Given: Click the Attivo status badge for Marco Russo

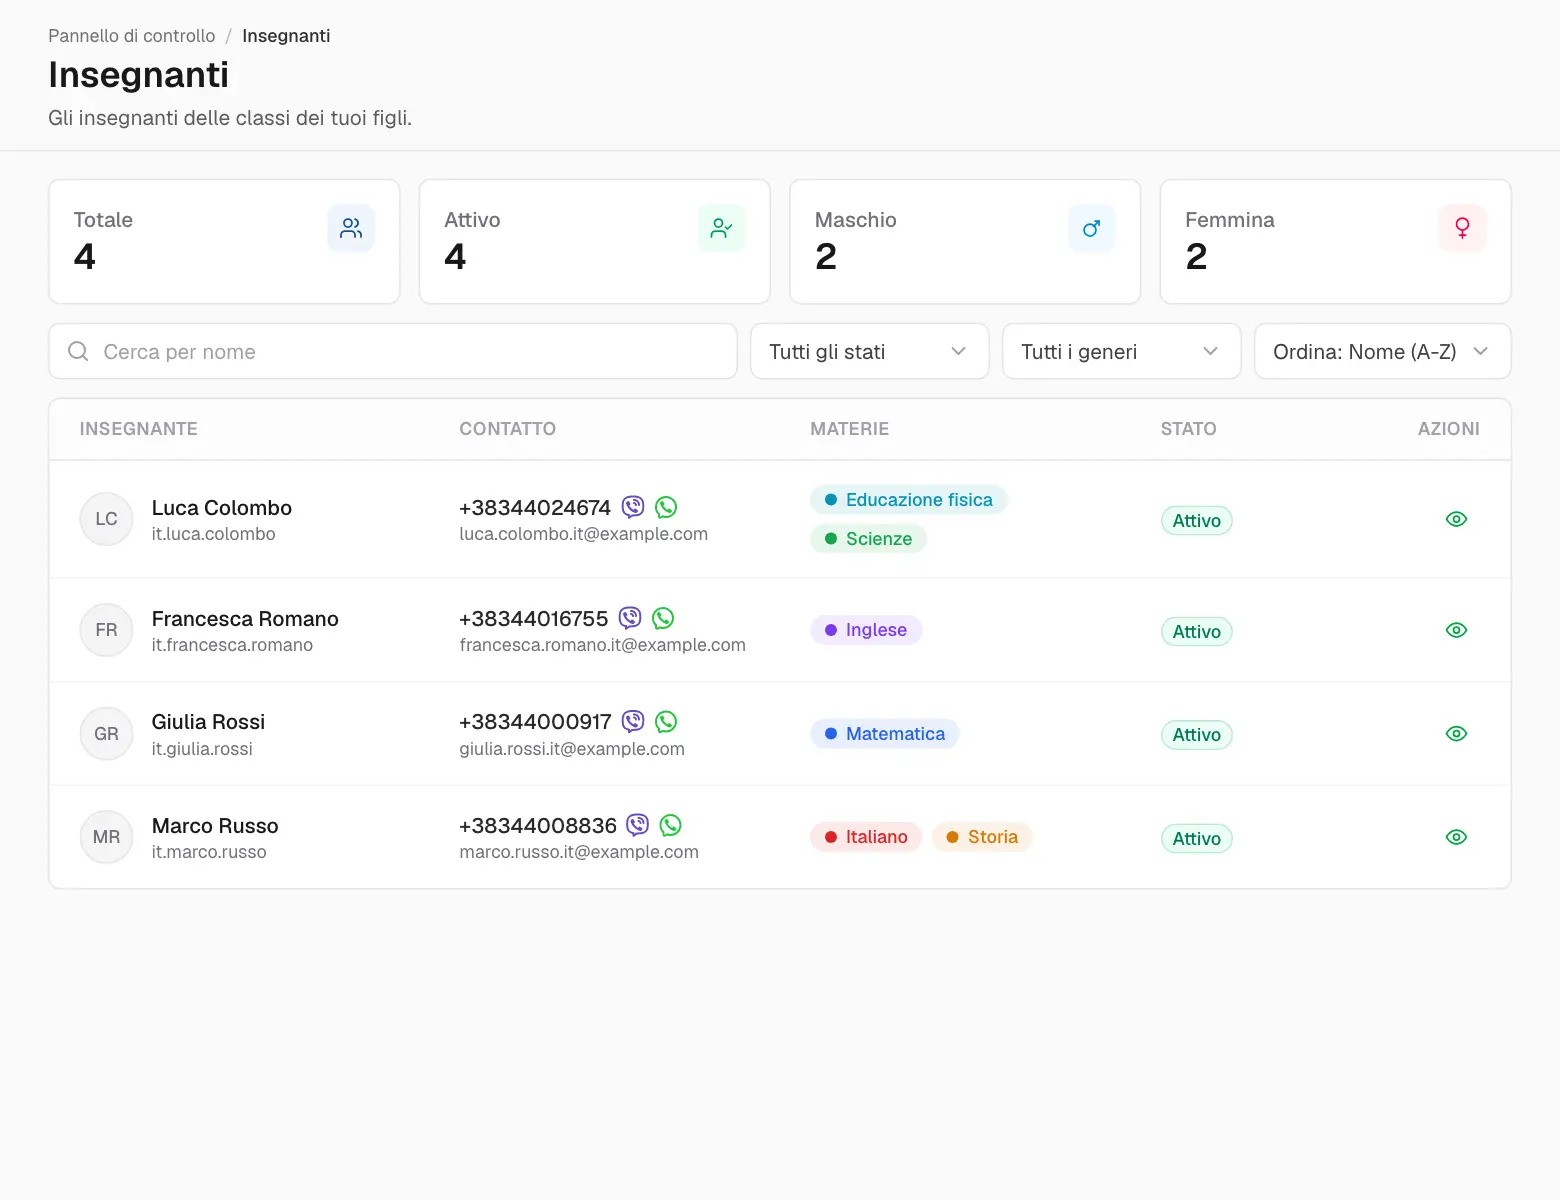Looking at the screenshot, I should click(x=1196, y=838).
